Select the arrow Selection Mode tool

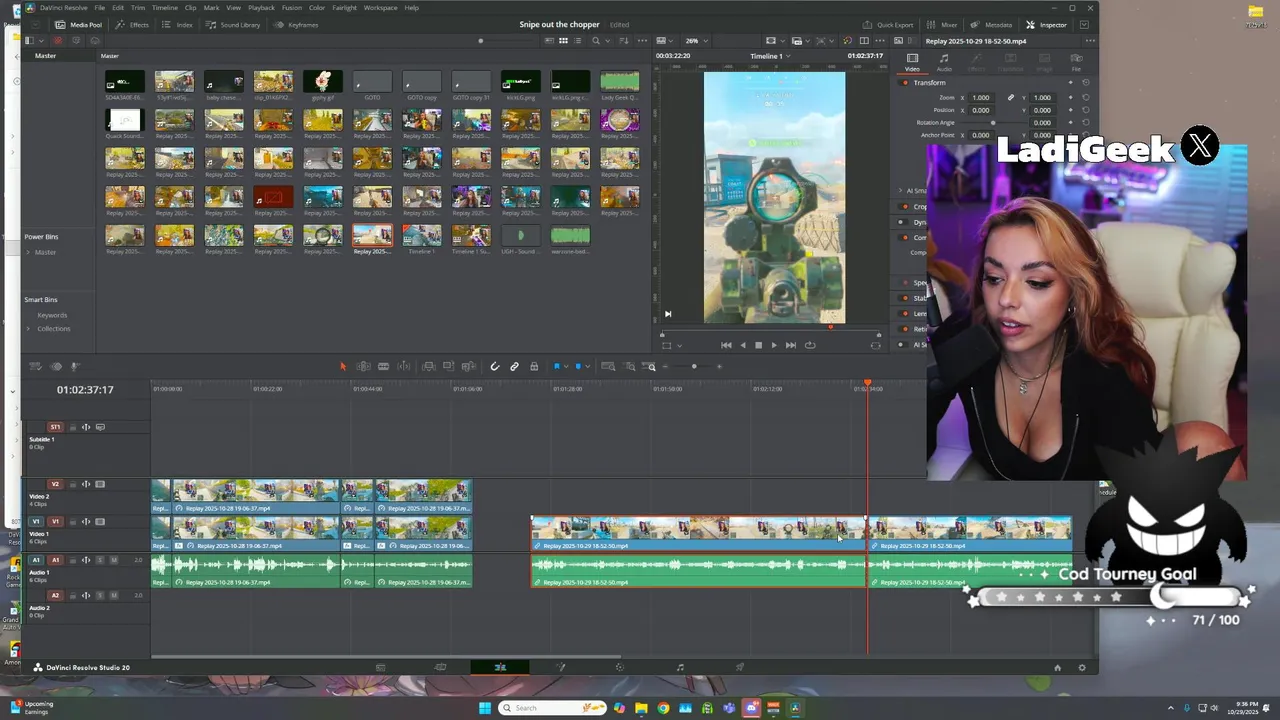pos(342,367)
